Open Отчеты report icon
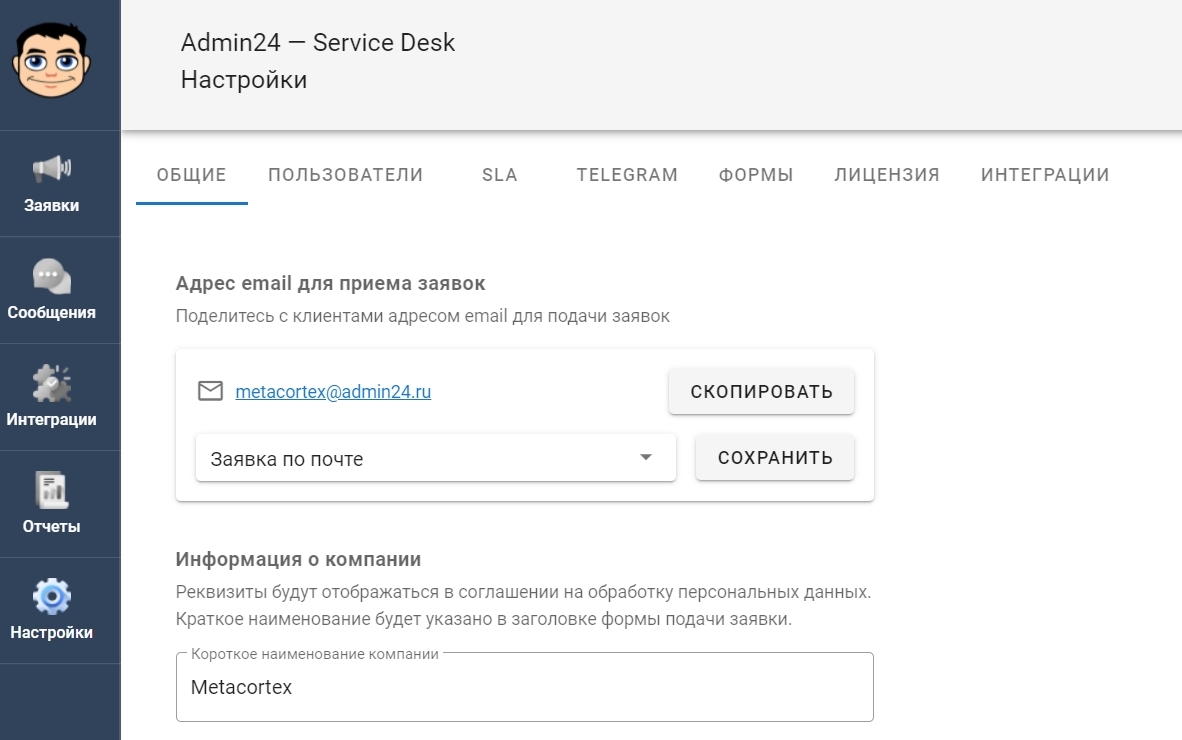This screenshot has width=1182, height=740. [51, 491]
